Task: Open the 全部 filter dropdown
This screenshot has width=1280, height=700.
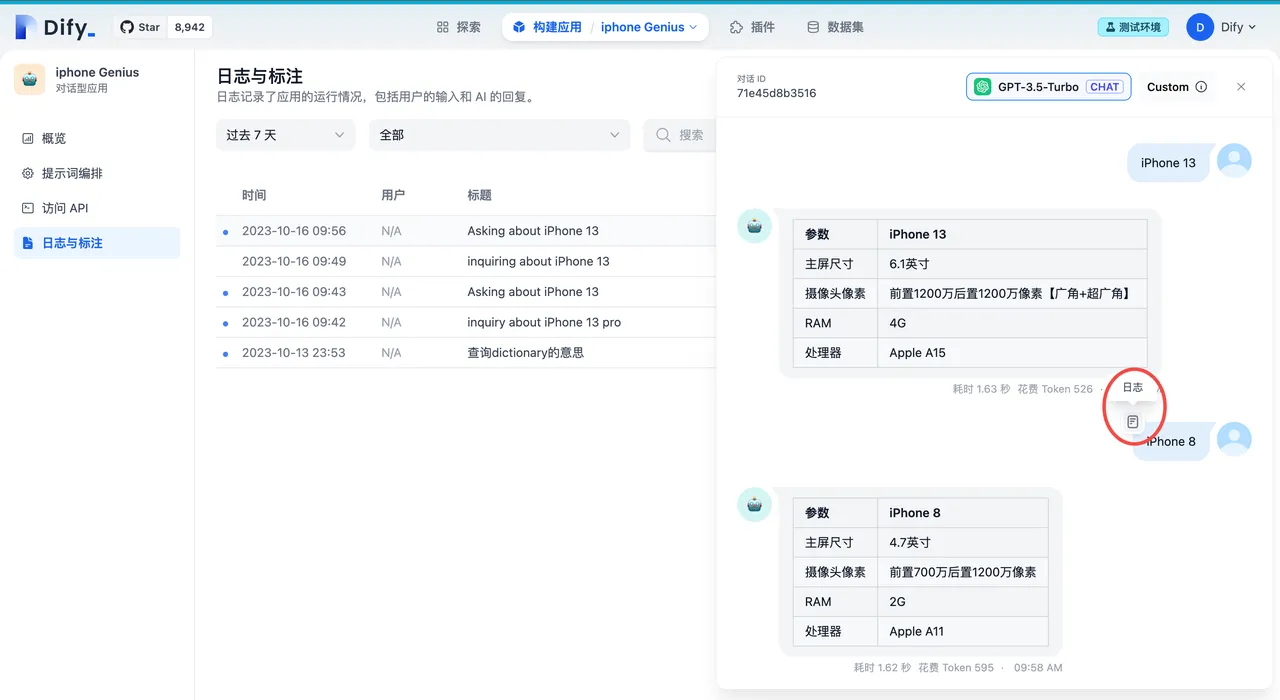Action: (499, 135)
